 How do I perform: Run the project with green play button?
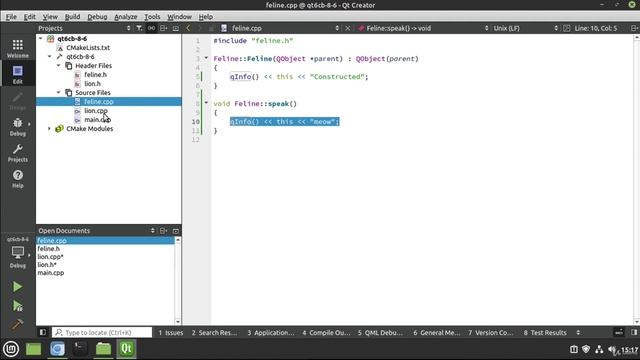pyautogui.click(x=17, y=287)
